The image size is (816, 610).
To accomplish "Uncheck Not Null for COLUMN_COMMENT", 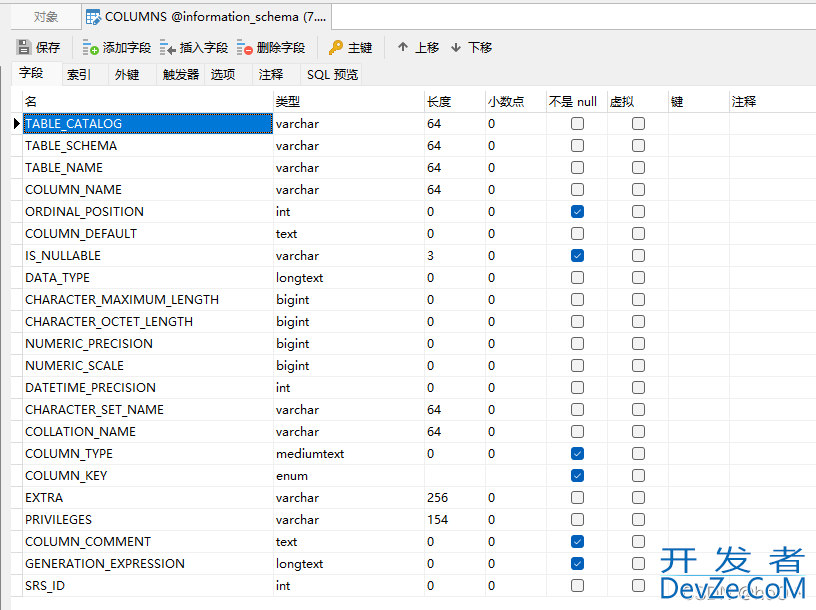I will pos(577,541).
